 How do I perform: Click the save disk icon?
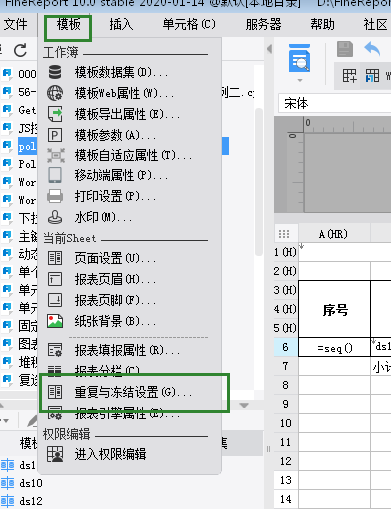345,49
